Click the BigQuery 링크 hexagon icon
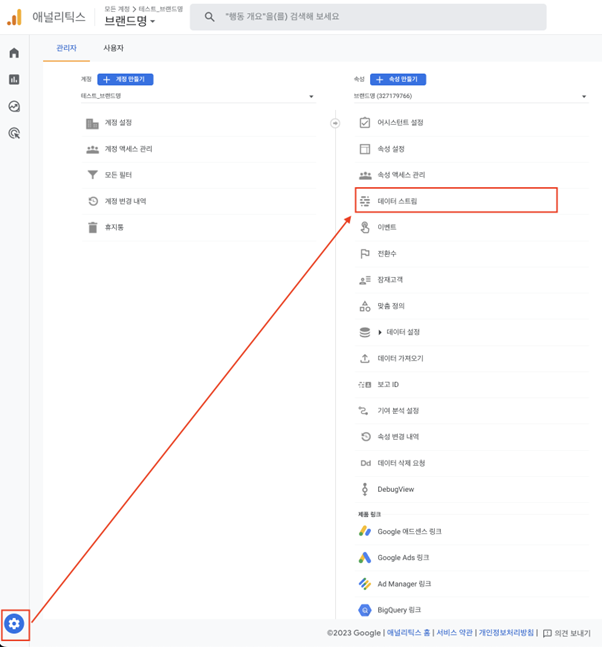 (365, 610)
